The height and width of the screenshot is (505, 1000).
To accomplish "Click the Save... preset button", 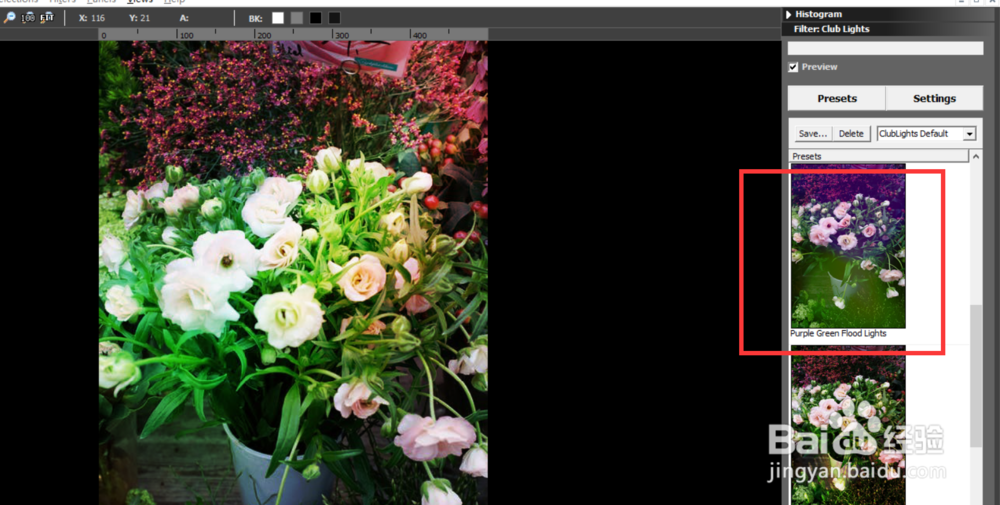I will pos(812,133).
